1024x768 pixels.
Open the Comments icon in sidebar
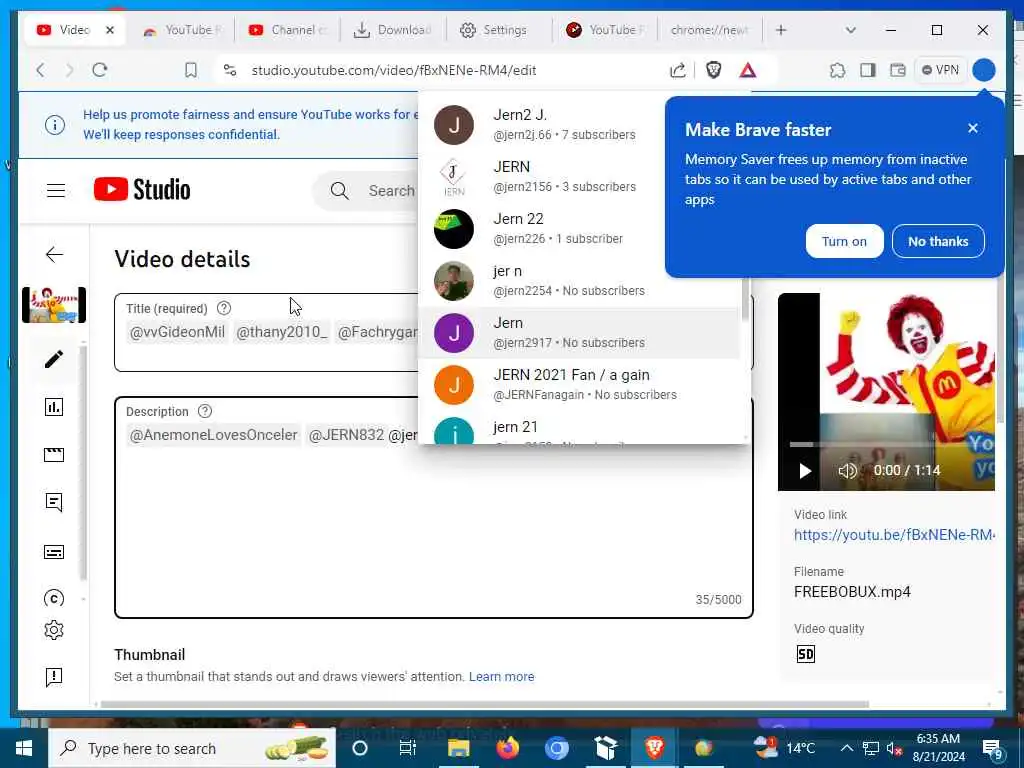coord(54,502)
